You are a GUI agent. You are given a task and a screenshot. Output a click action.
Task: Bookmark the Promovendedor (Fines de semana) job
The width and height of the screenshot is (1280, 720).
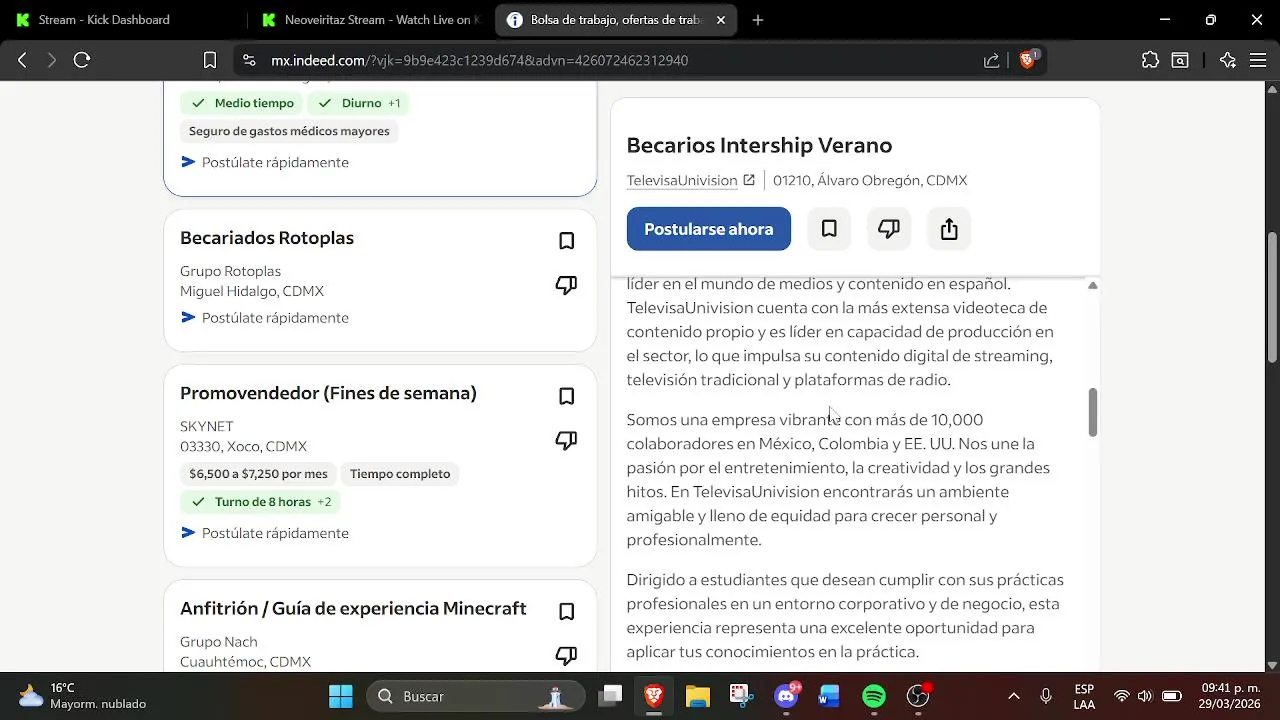(566, 396)
